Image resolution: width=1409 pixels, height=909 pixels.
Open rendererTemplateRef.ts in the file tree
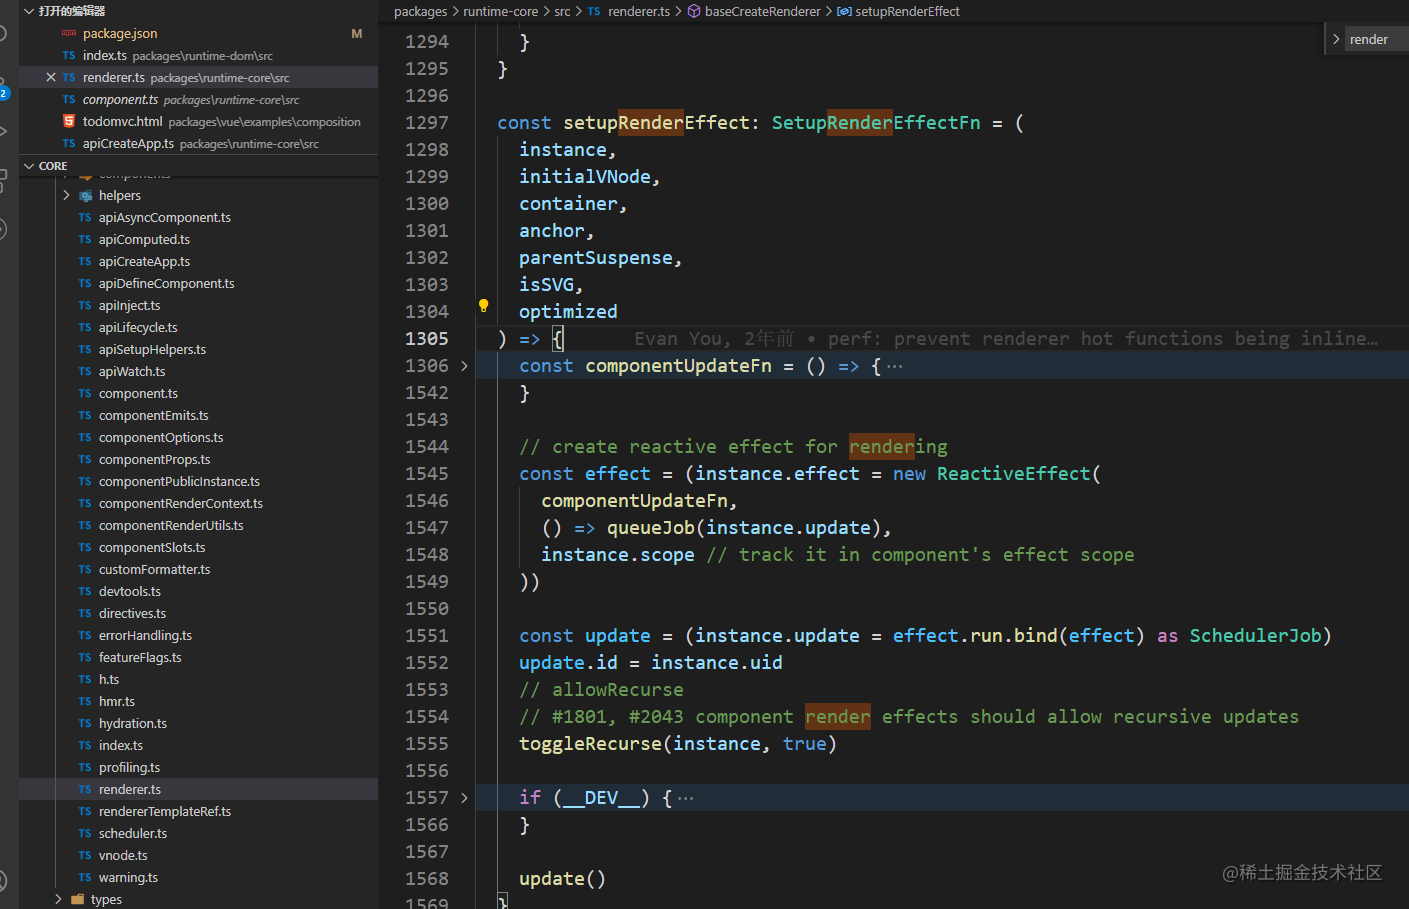point(165,812)
